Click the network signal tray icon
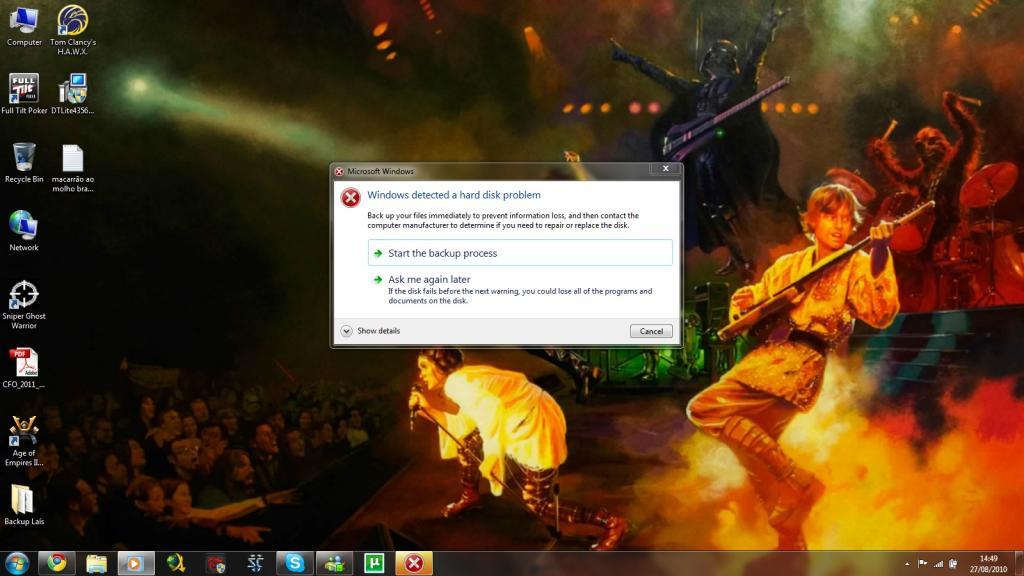 point(938,563)
